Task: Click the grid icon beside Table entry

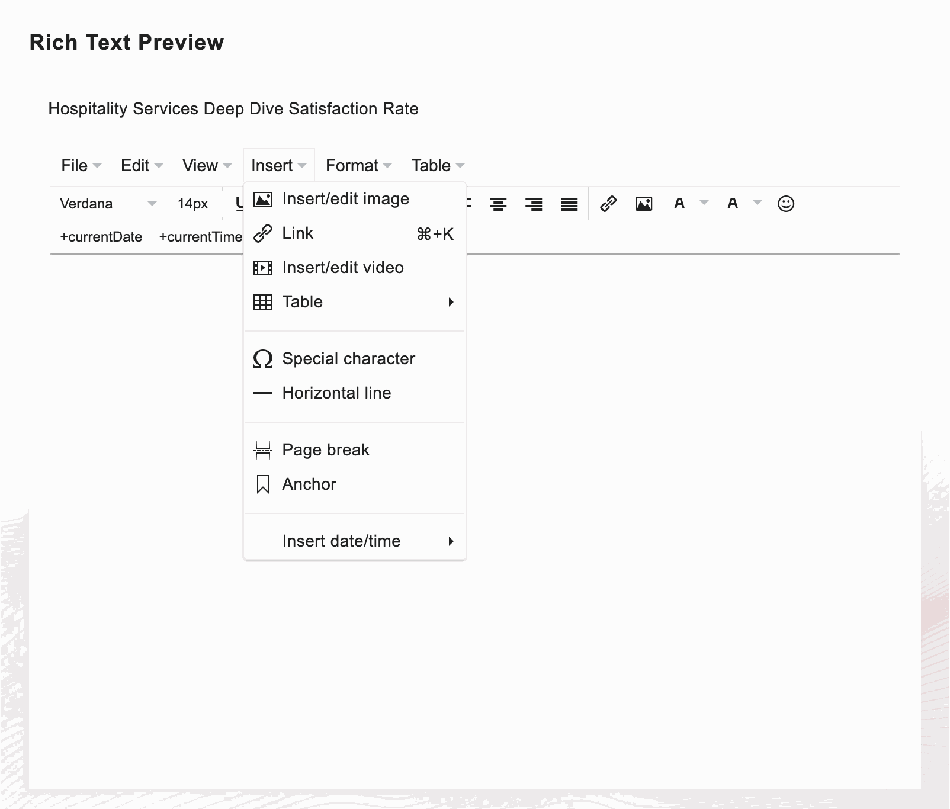Action: click(x=262, y=302)
